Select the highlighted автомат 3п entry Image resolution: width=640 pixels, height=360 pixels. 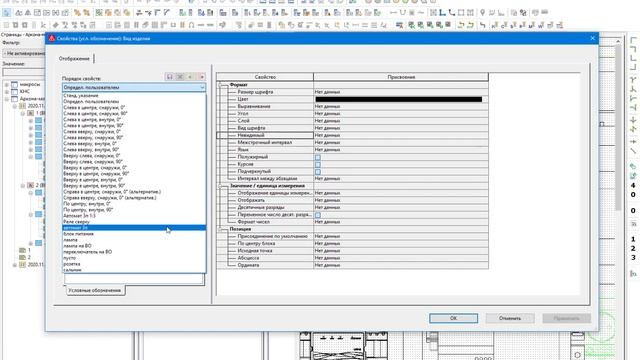tap(134, 228)
